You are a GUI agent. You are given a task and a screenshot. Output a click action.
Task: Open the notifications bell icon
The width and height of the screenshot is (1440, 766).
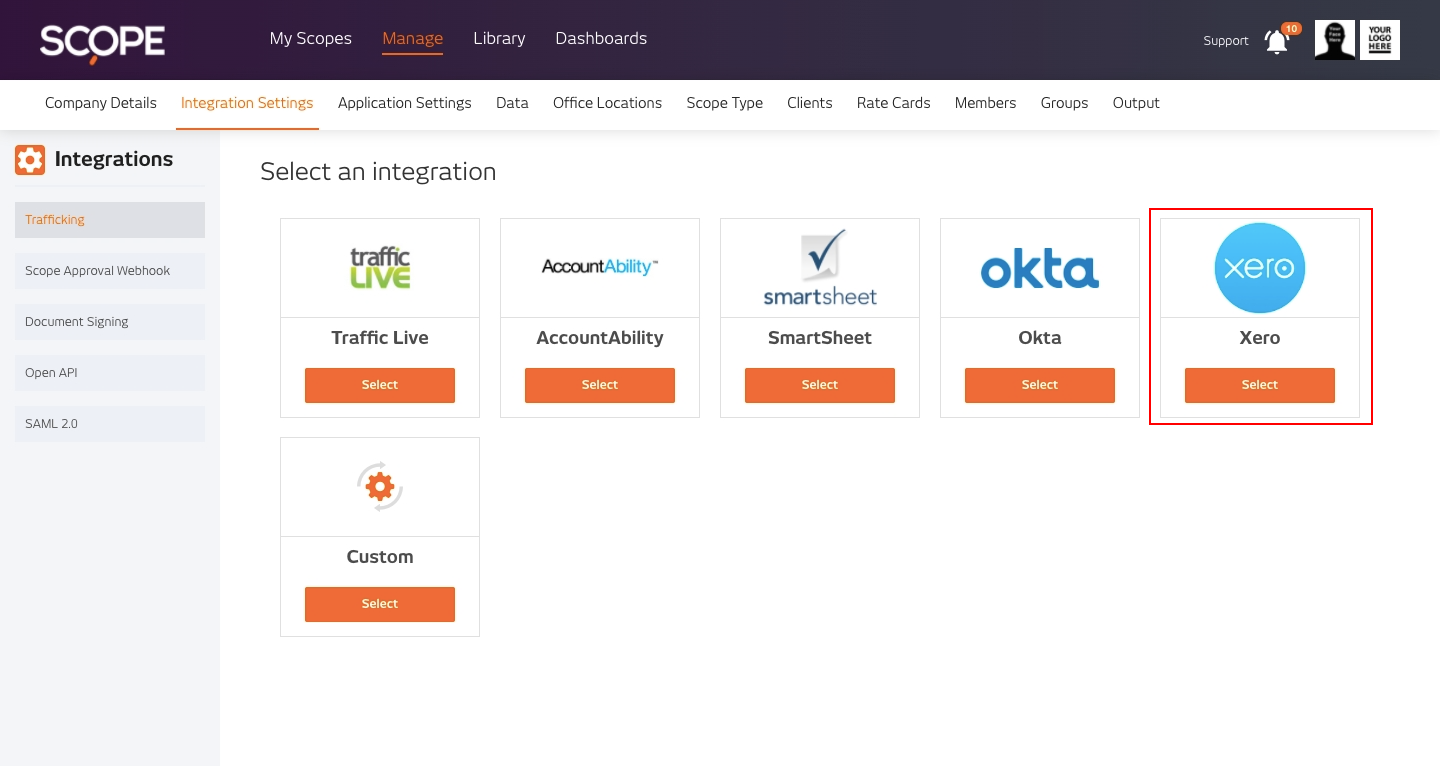1277,42
